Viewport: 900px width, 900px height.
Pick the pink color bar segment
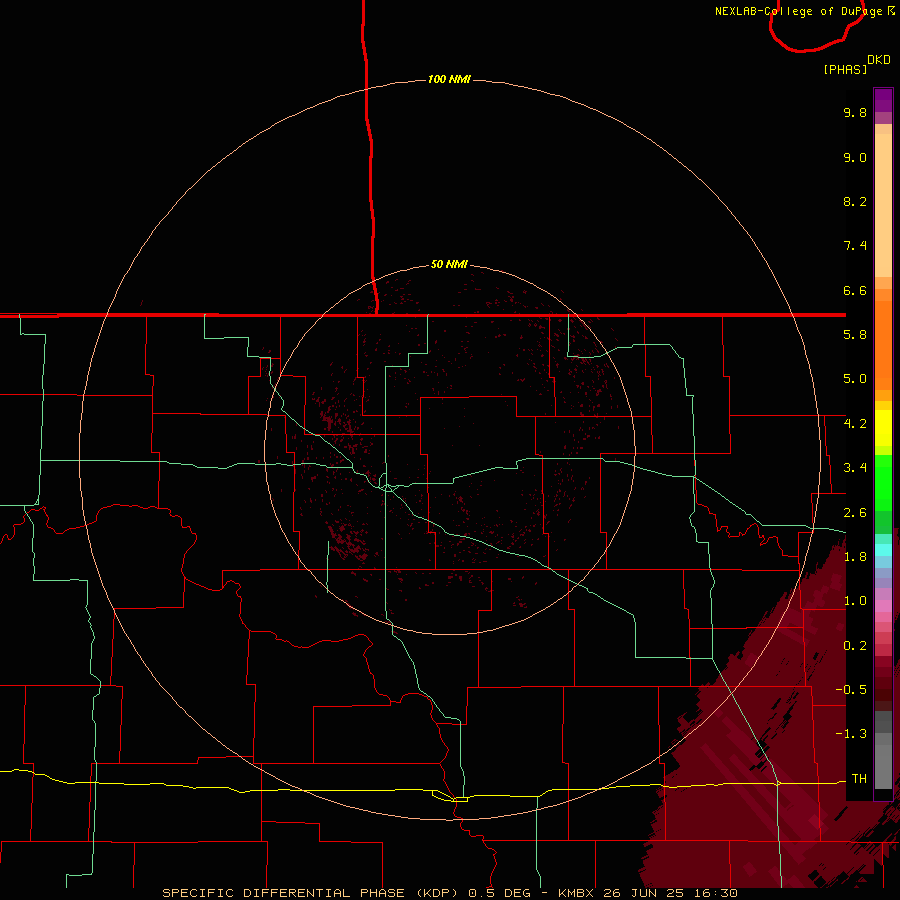(x=883, y=606)
